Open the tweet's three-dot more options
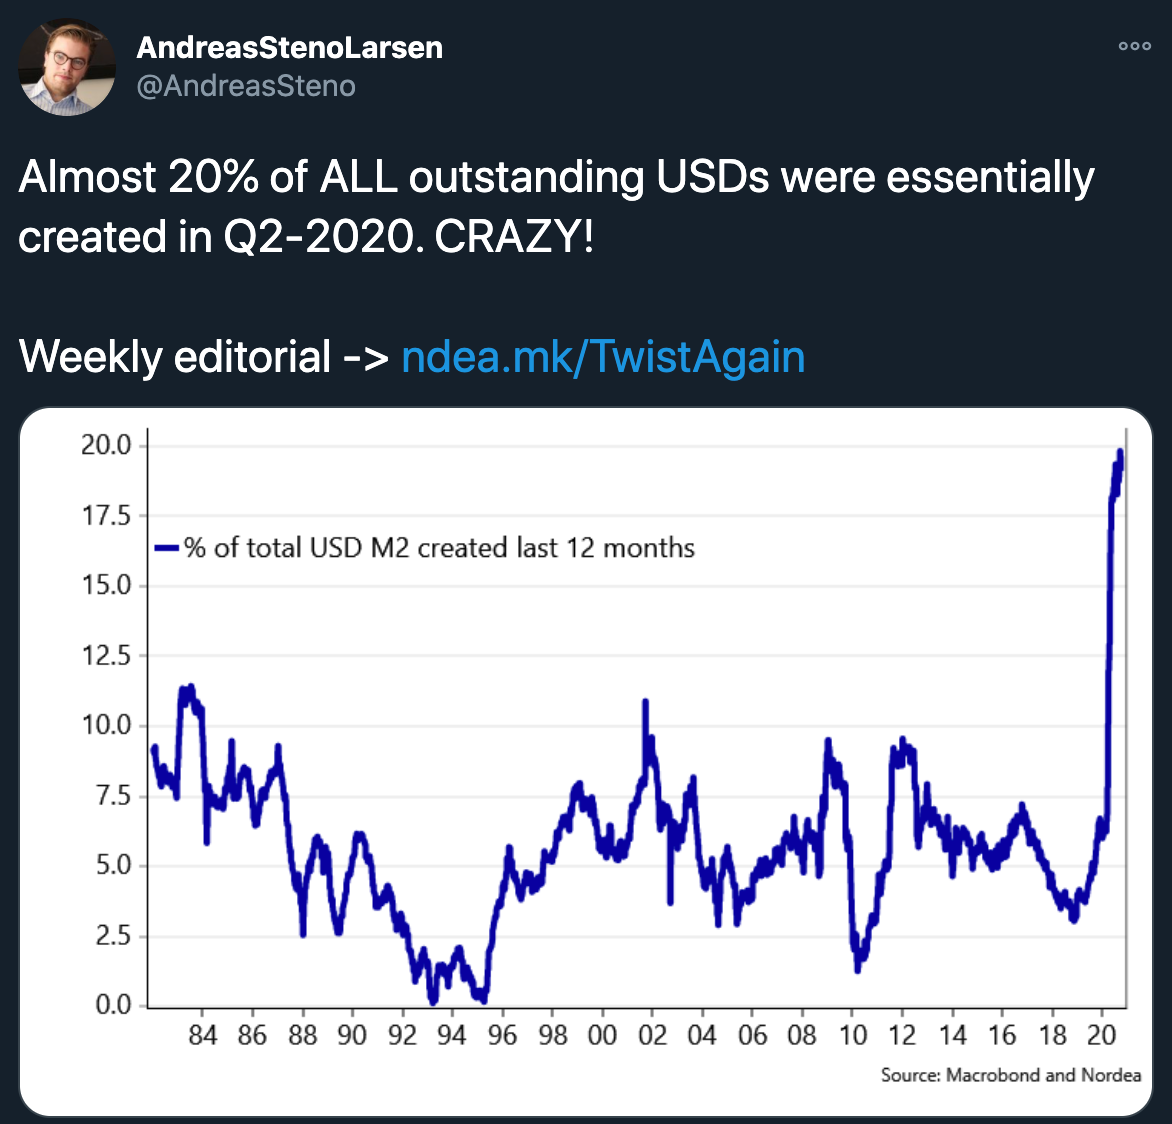This screenshot has width=1172, height=1124. pyautogui.click(x=1135, y=46)
